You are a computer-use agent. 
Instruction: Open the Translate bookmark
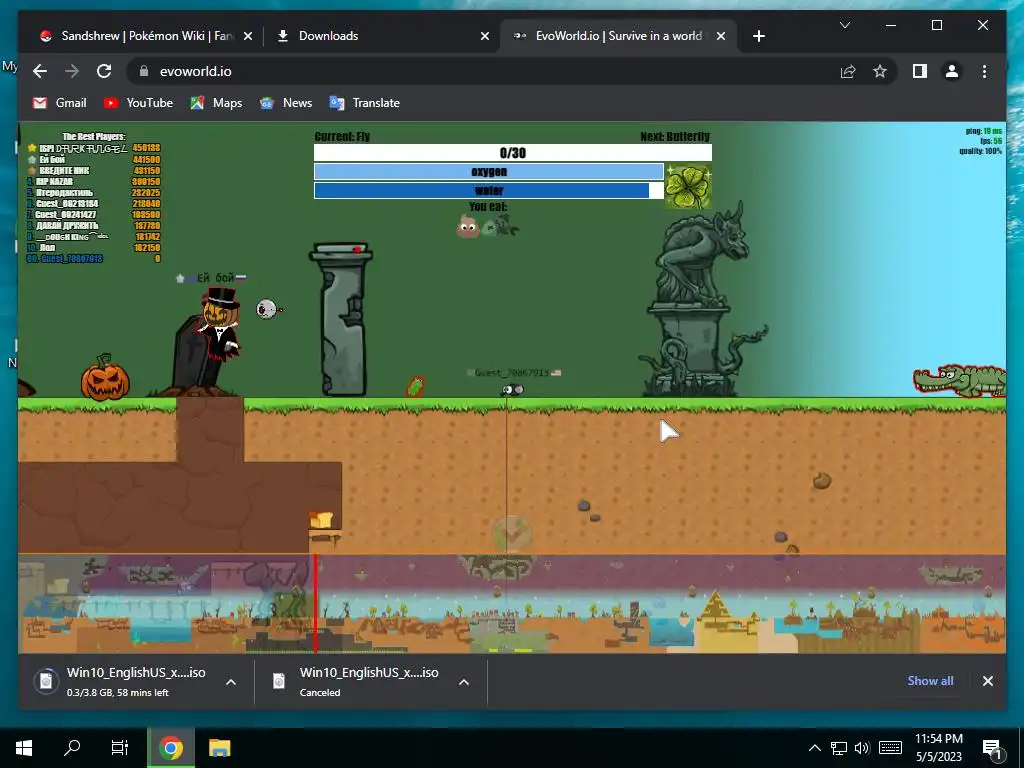click(364, 103)
